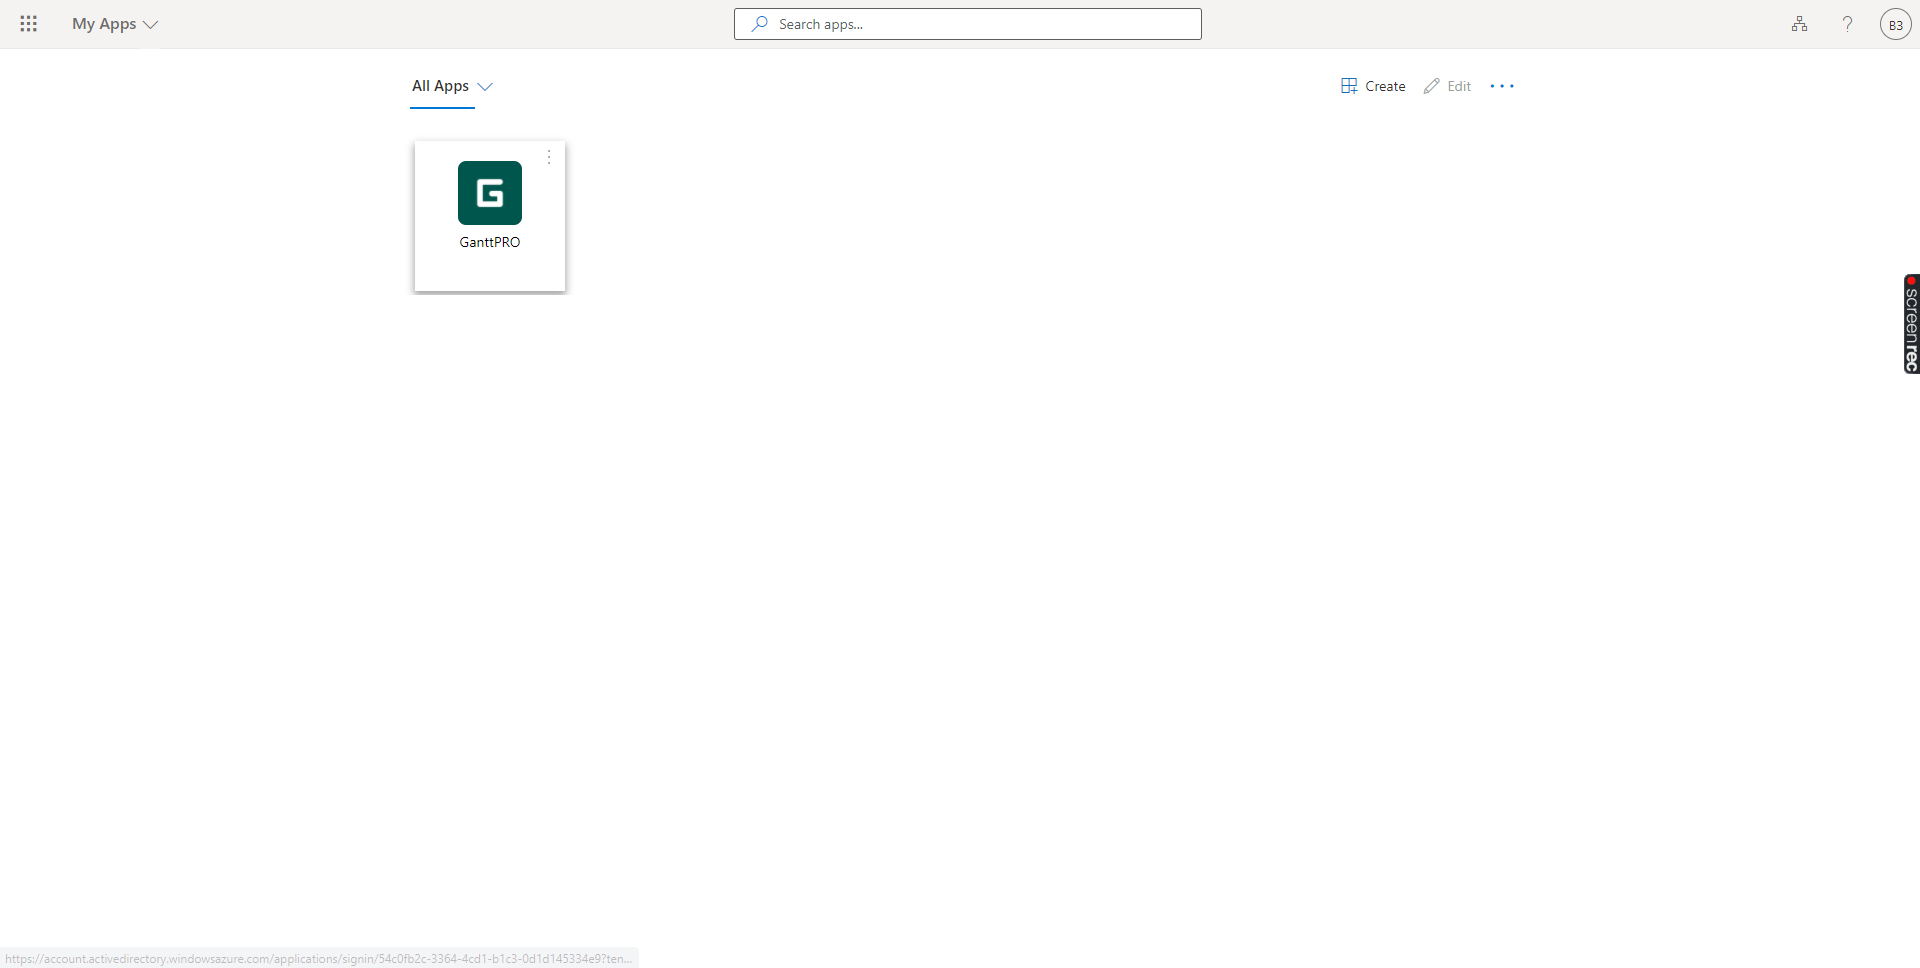Open the GanttPRO tile's vertical ellipsis menu

(549, 157)
